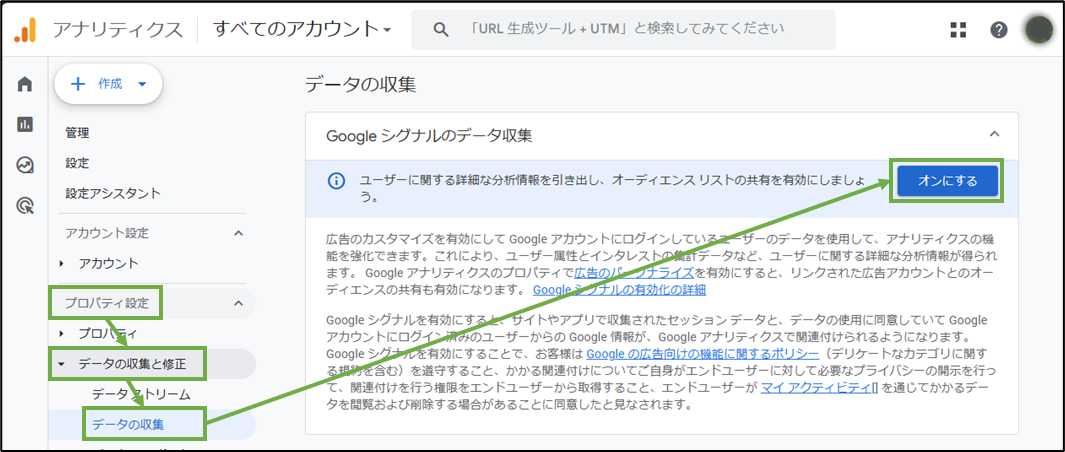
Task: Open データ ストリーム menu entry
Action: coord(141,394)
